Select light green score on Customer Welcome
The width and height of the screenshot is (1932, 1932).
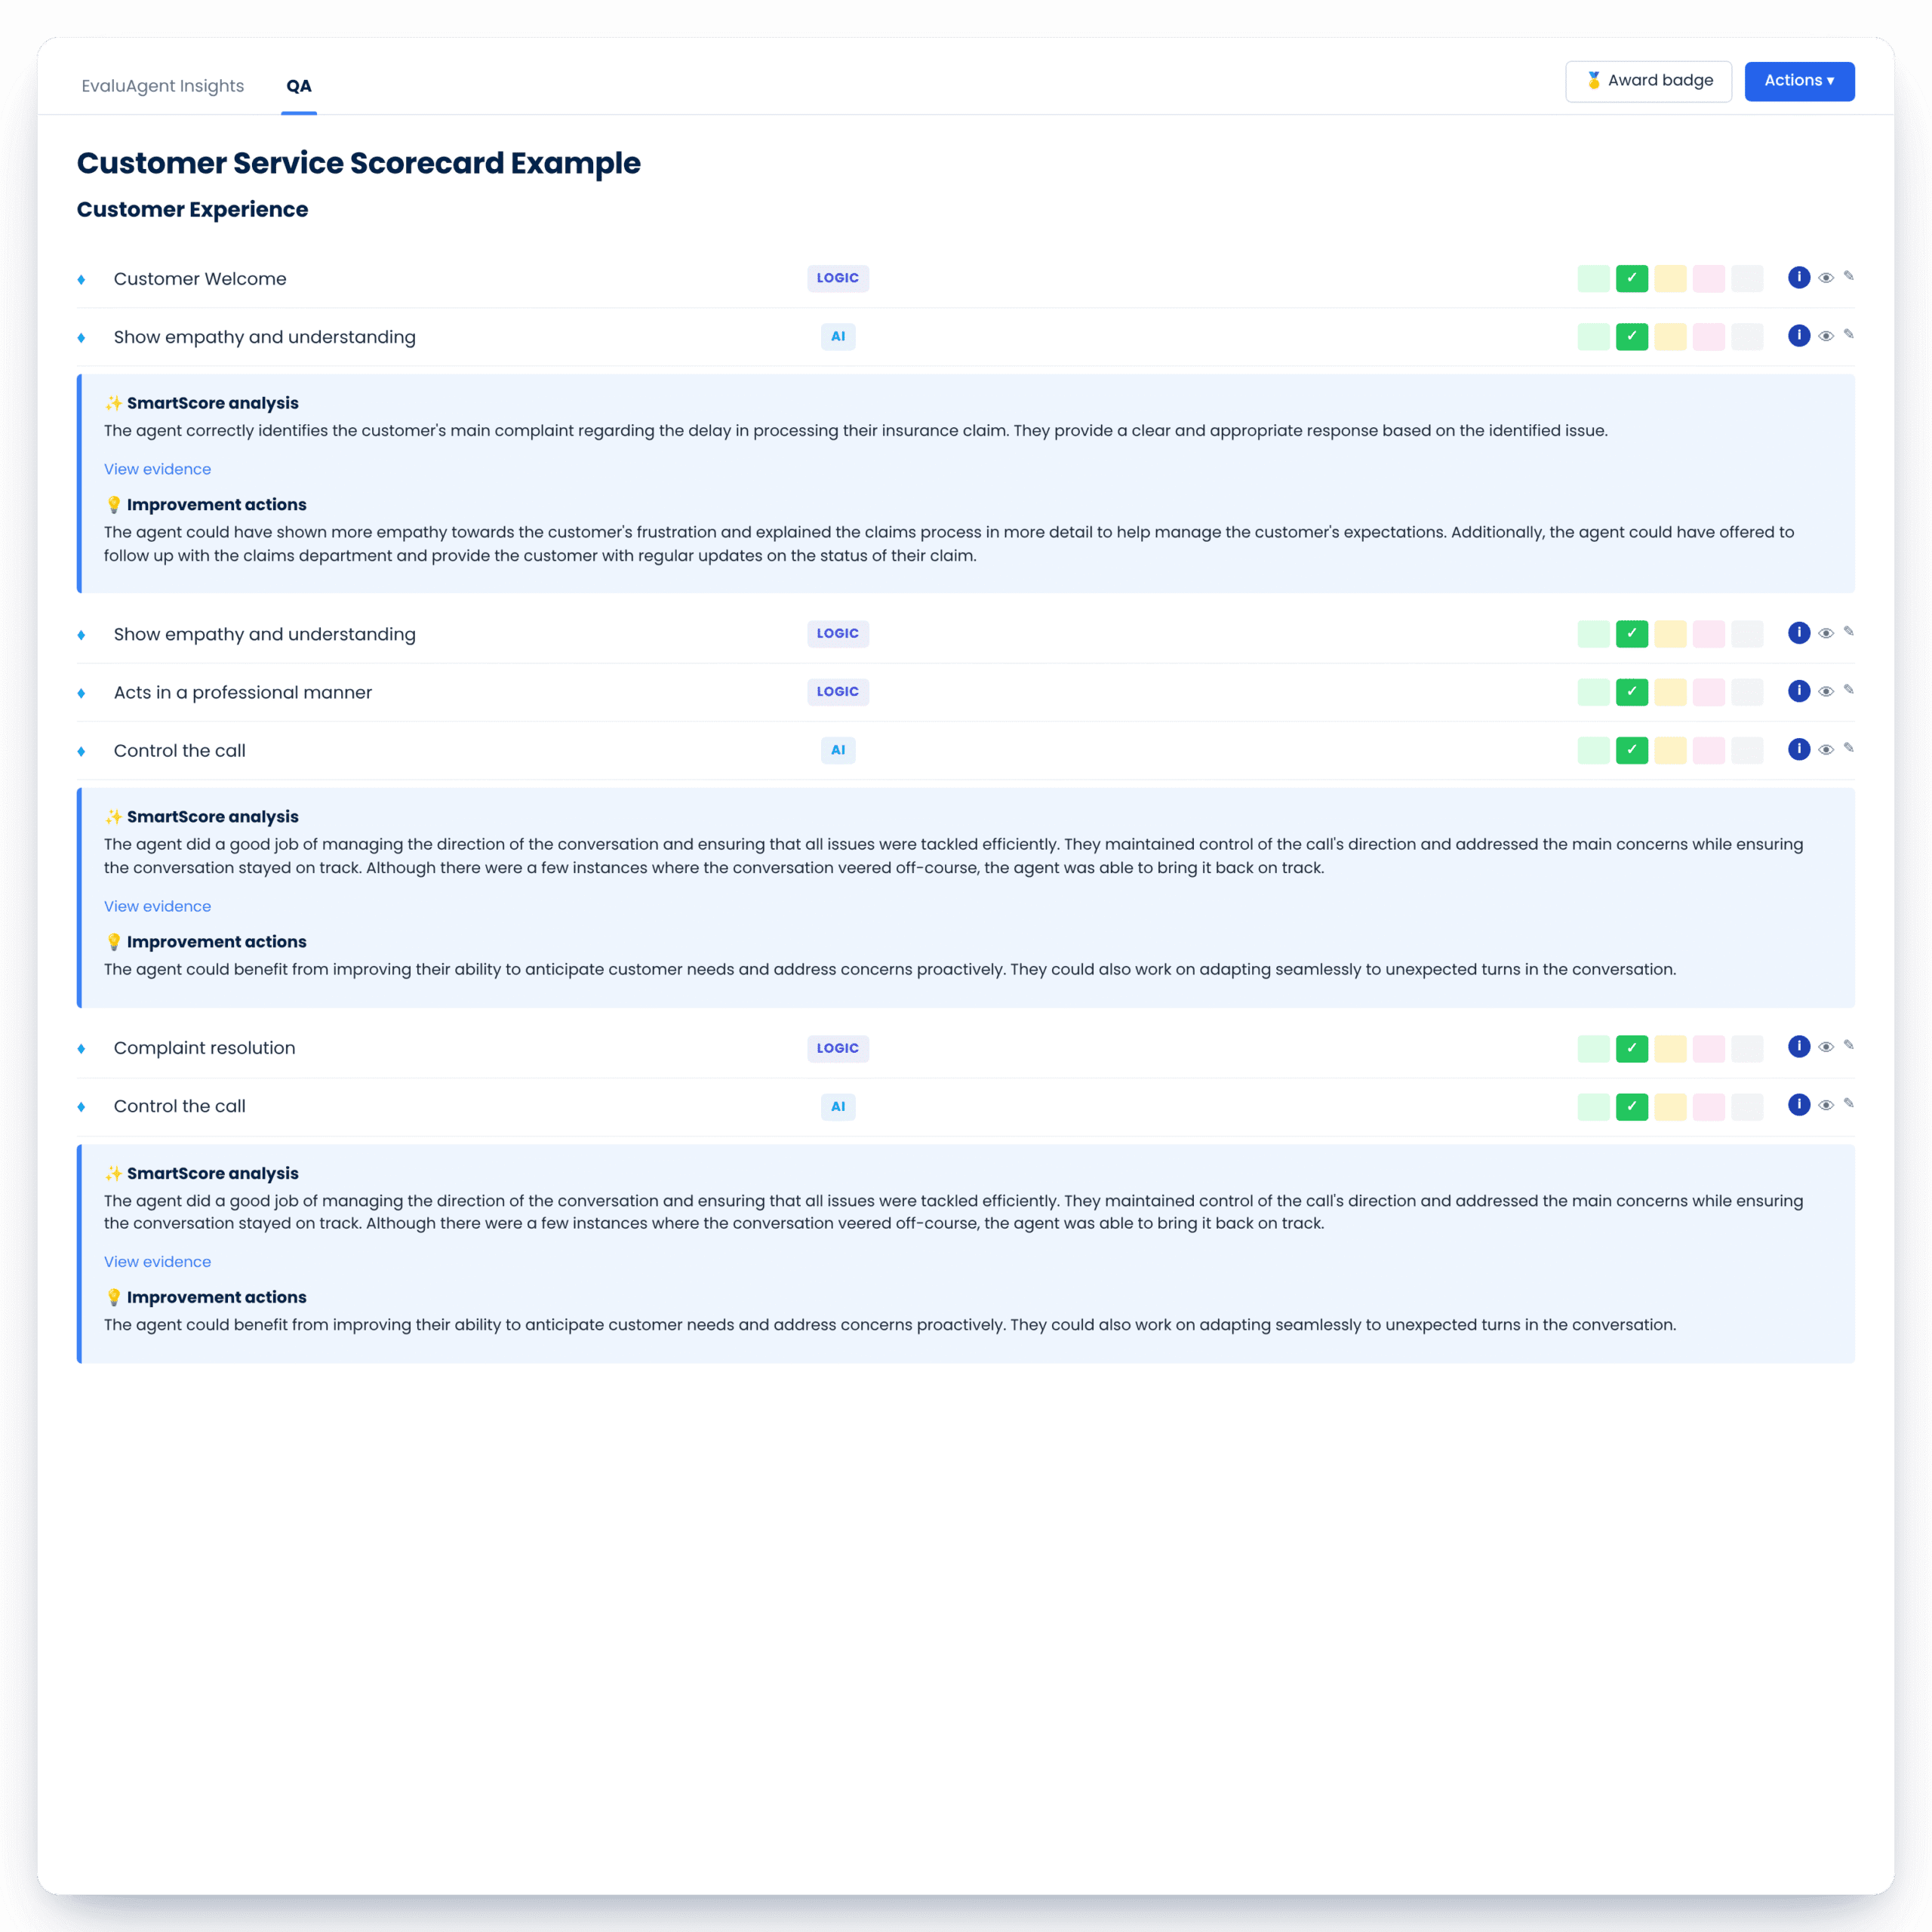click(1593, 278)
